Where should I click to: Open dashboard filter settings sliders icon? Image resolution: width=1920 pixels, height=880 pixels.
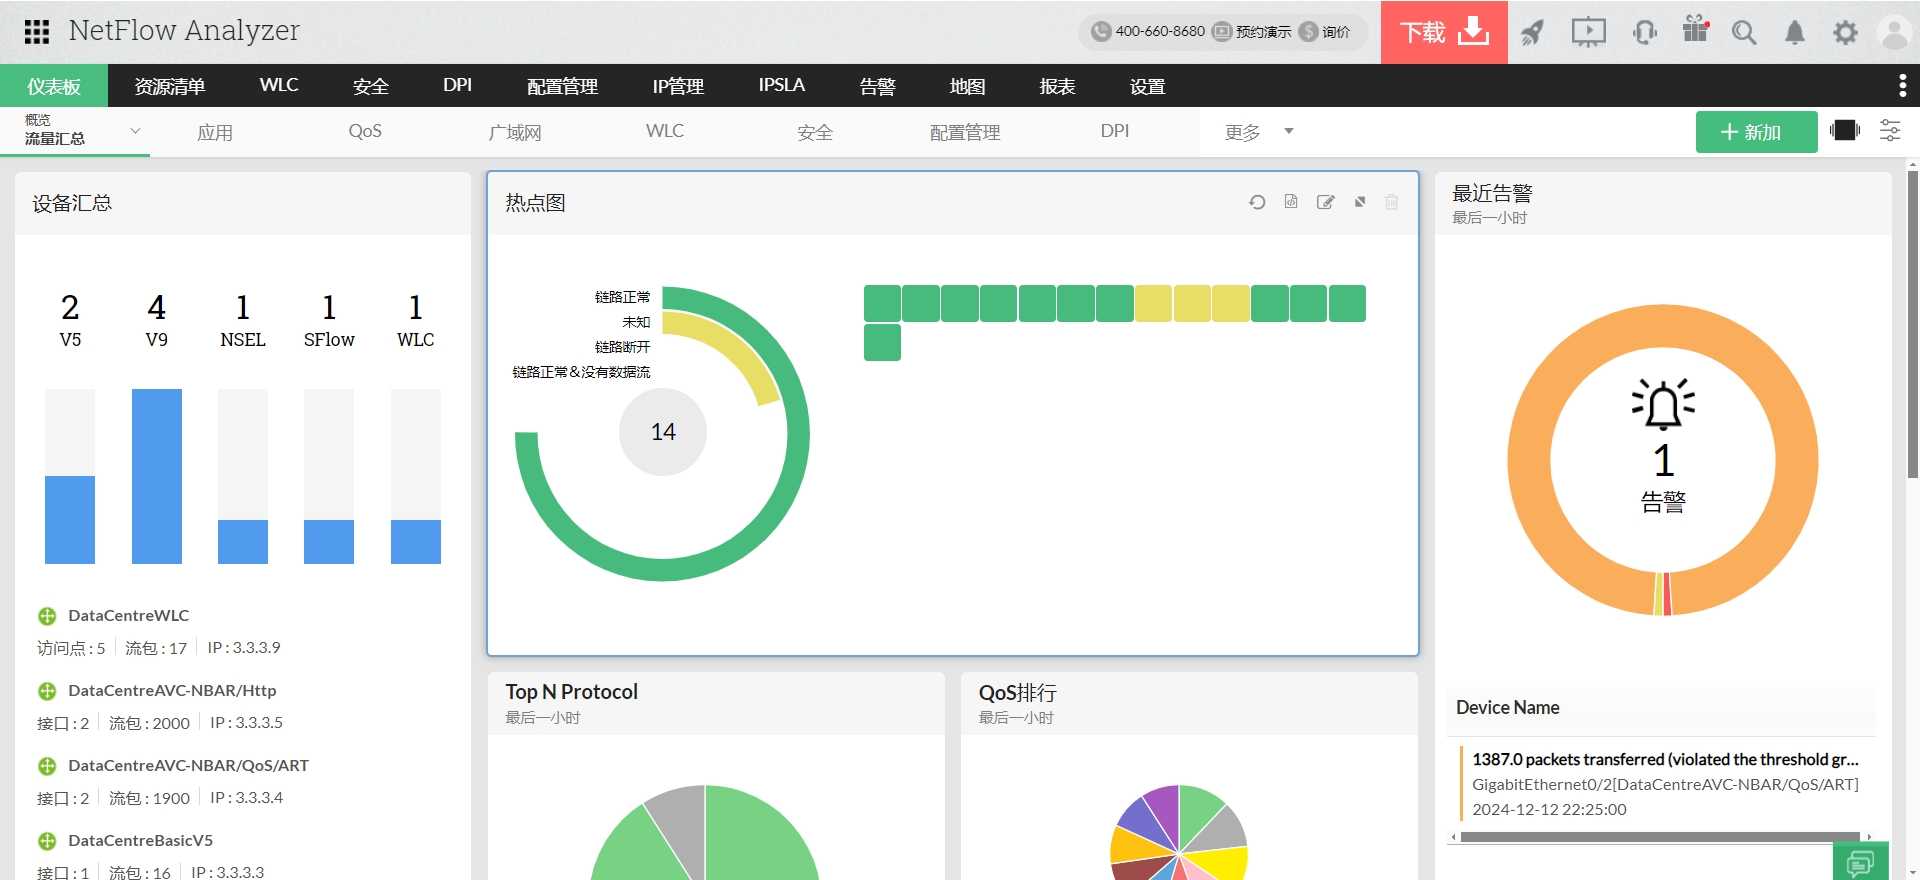(1890, 130)
